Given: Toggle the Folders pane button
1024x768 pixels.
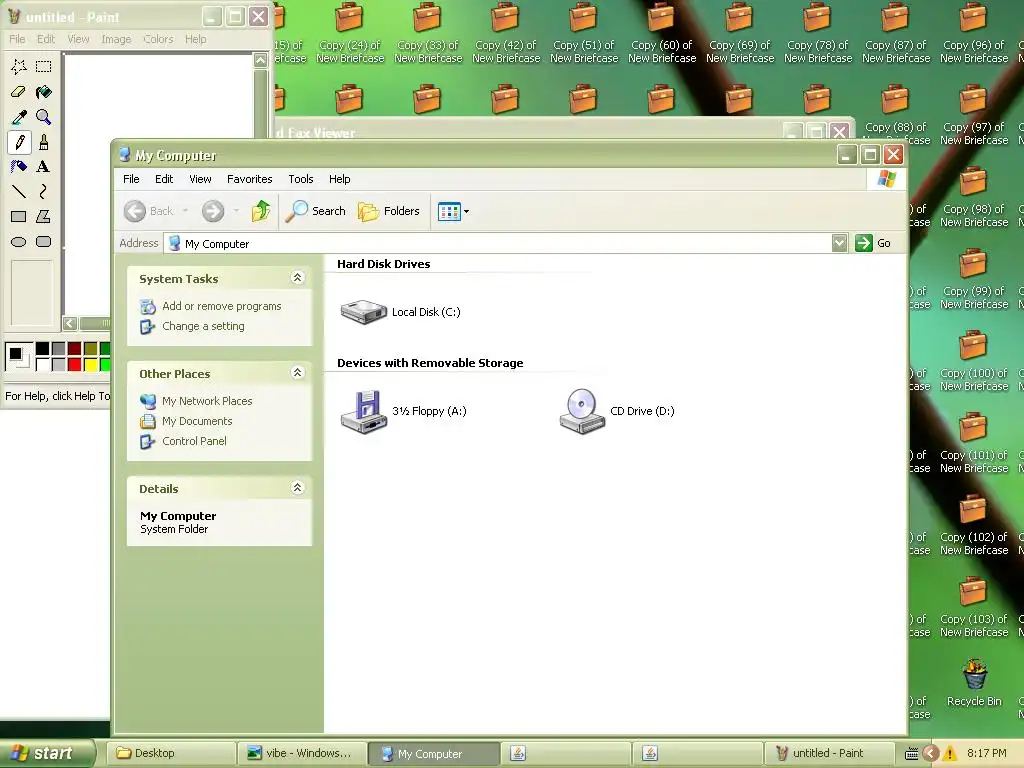Looking at the screenshot, I should pos(389,211).
